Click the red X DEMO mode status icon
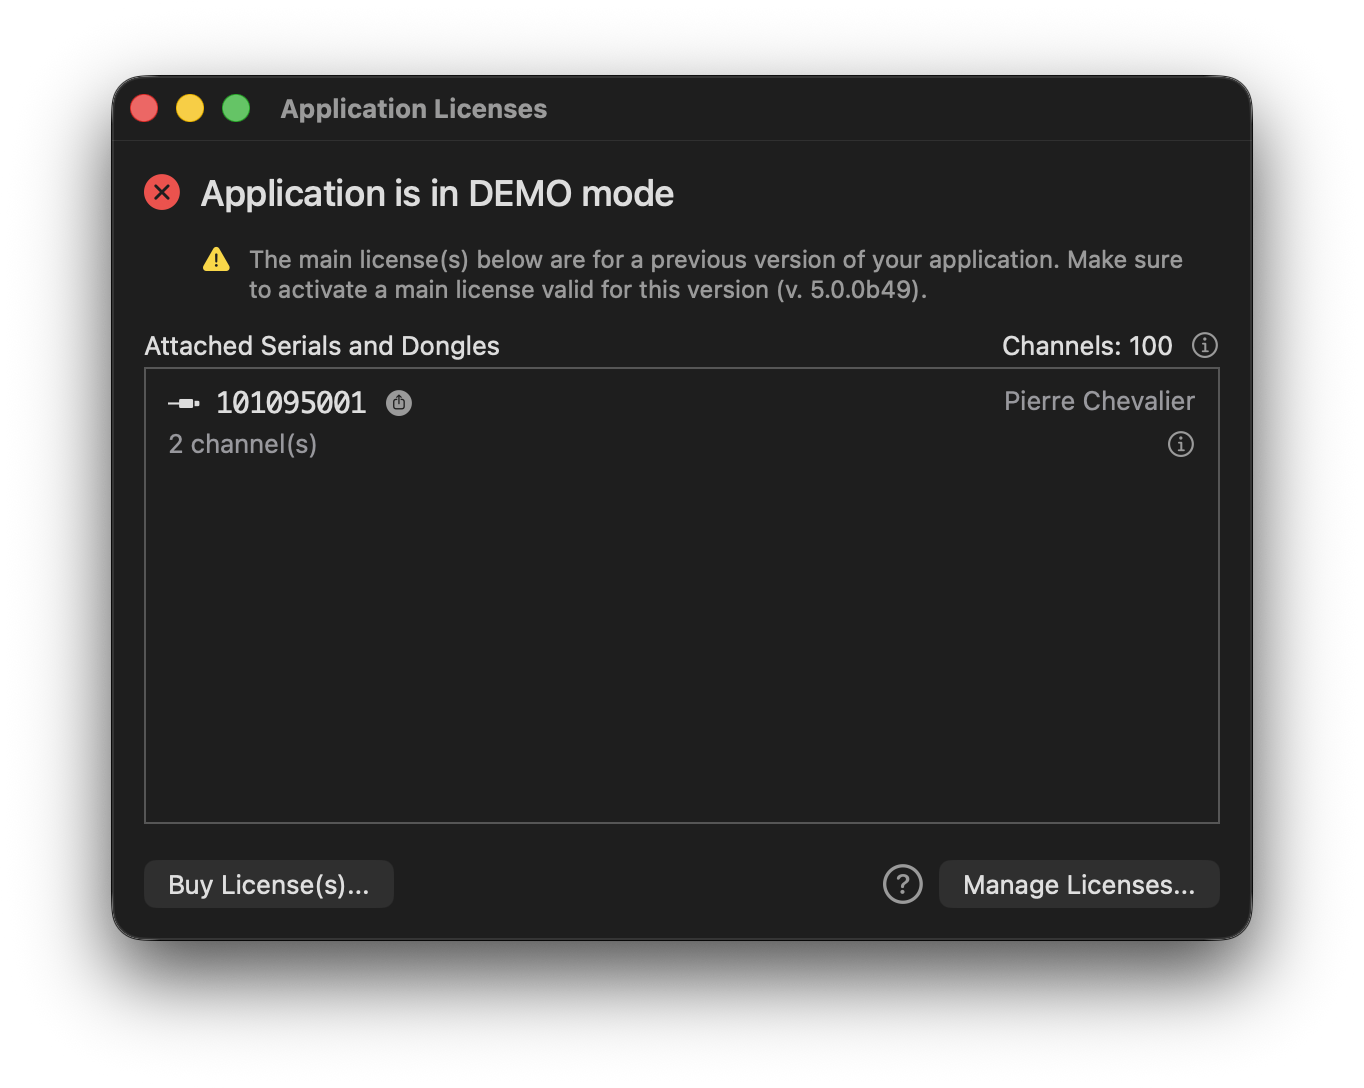 tap(162, 192)
